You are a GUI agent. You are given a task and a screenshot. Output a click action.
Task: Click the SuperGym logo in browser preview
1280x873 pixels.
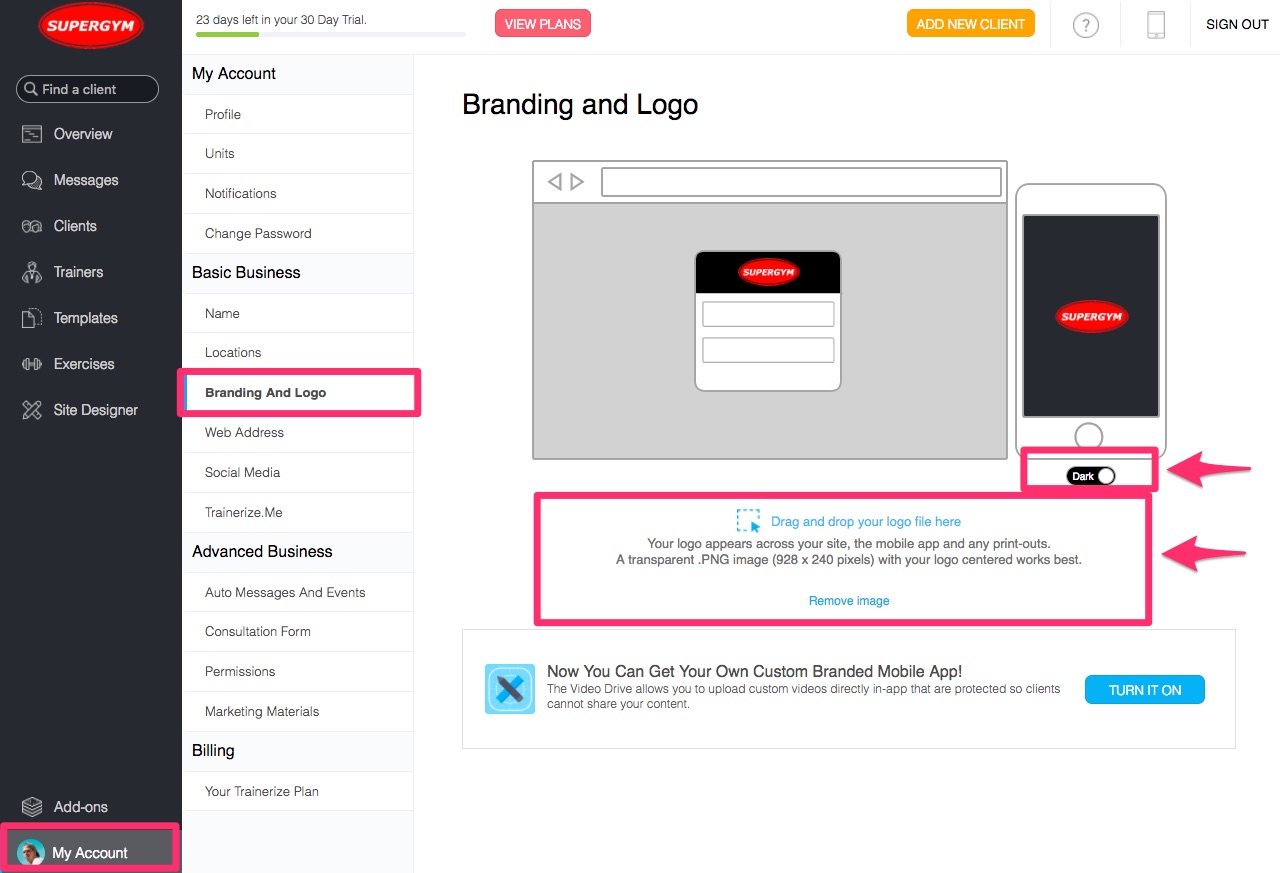pos(768,271)
